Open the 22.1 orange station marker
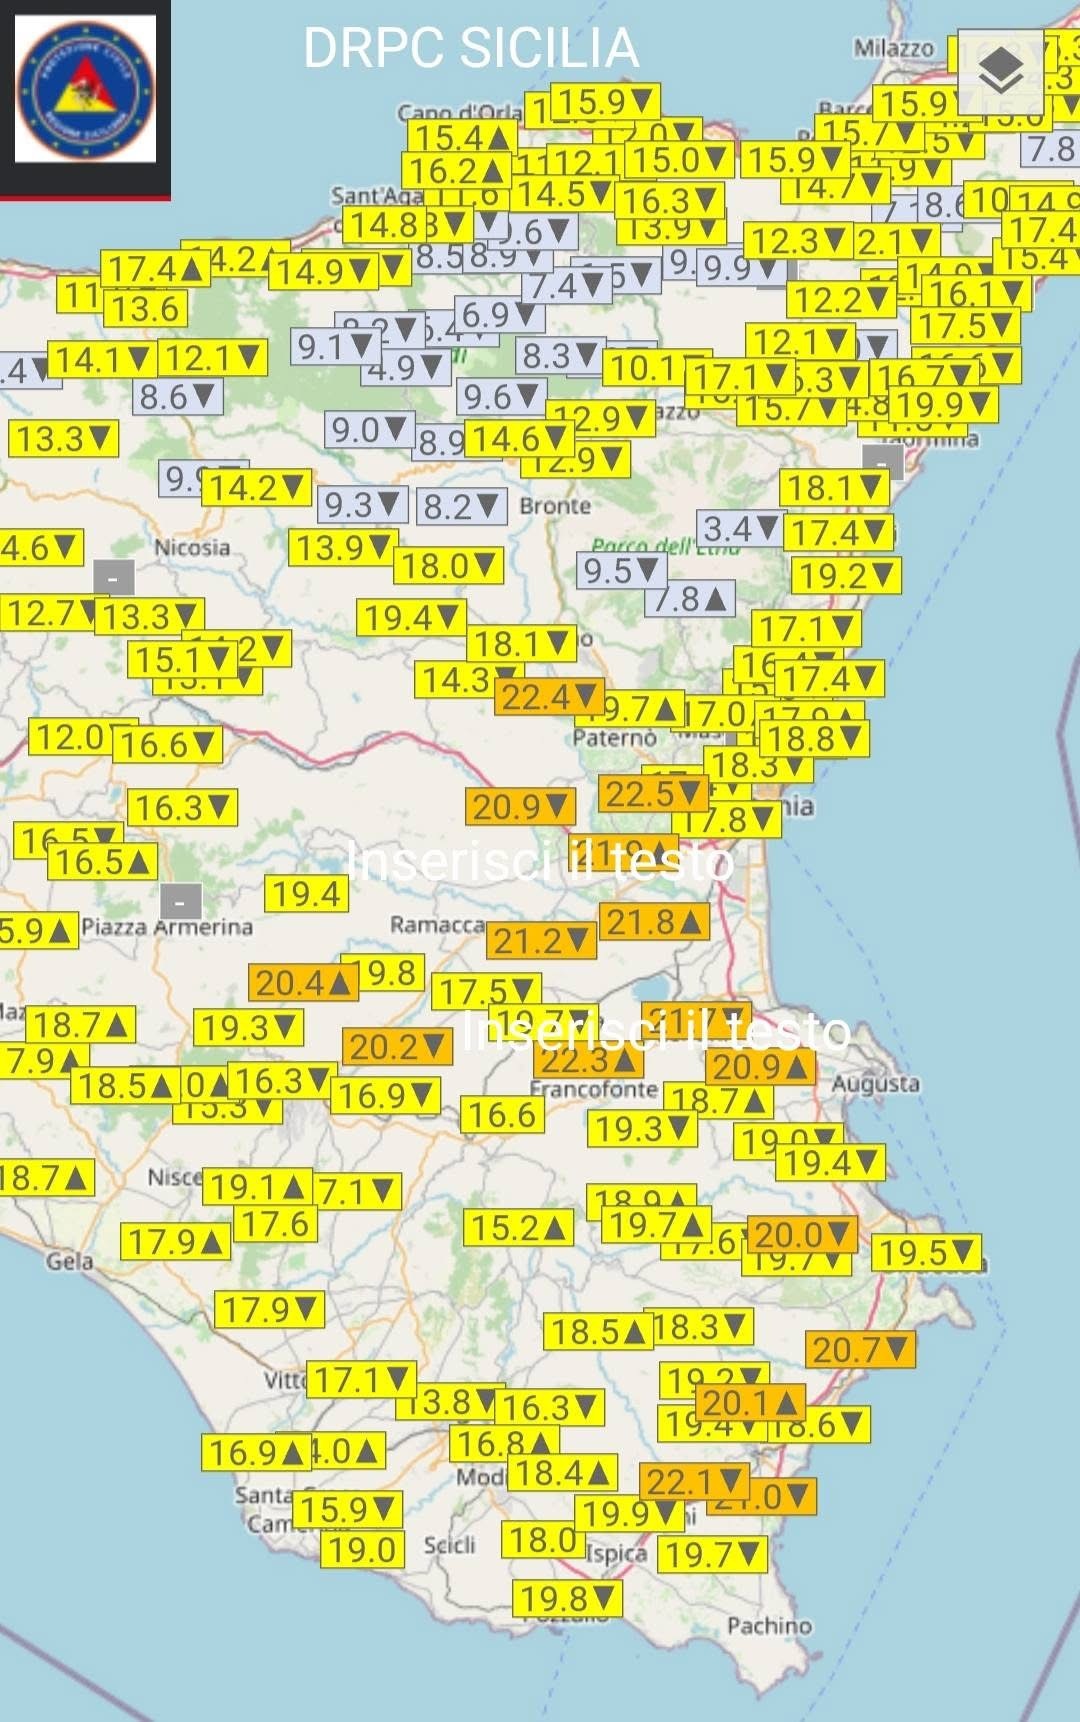The width and height of the screenshot is (1080, 1722). click(693, 1481)
